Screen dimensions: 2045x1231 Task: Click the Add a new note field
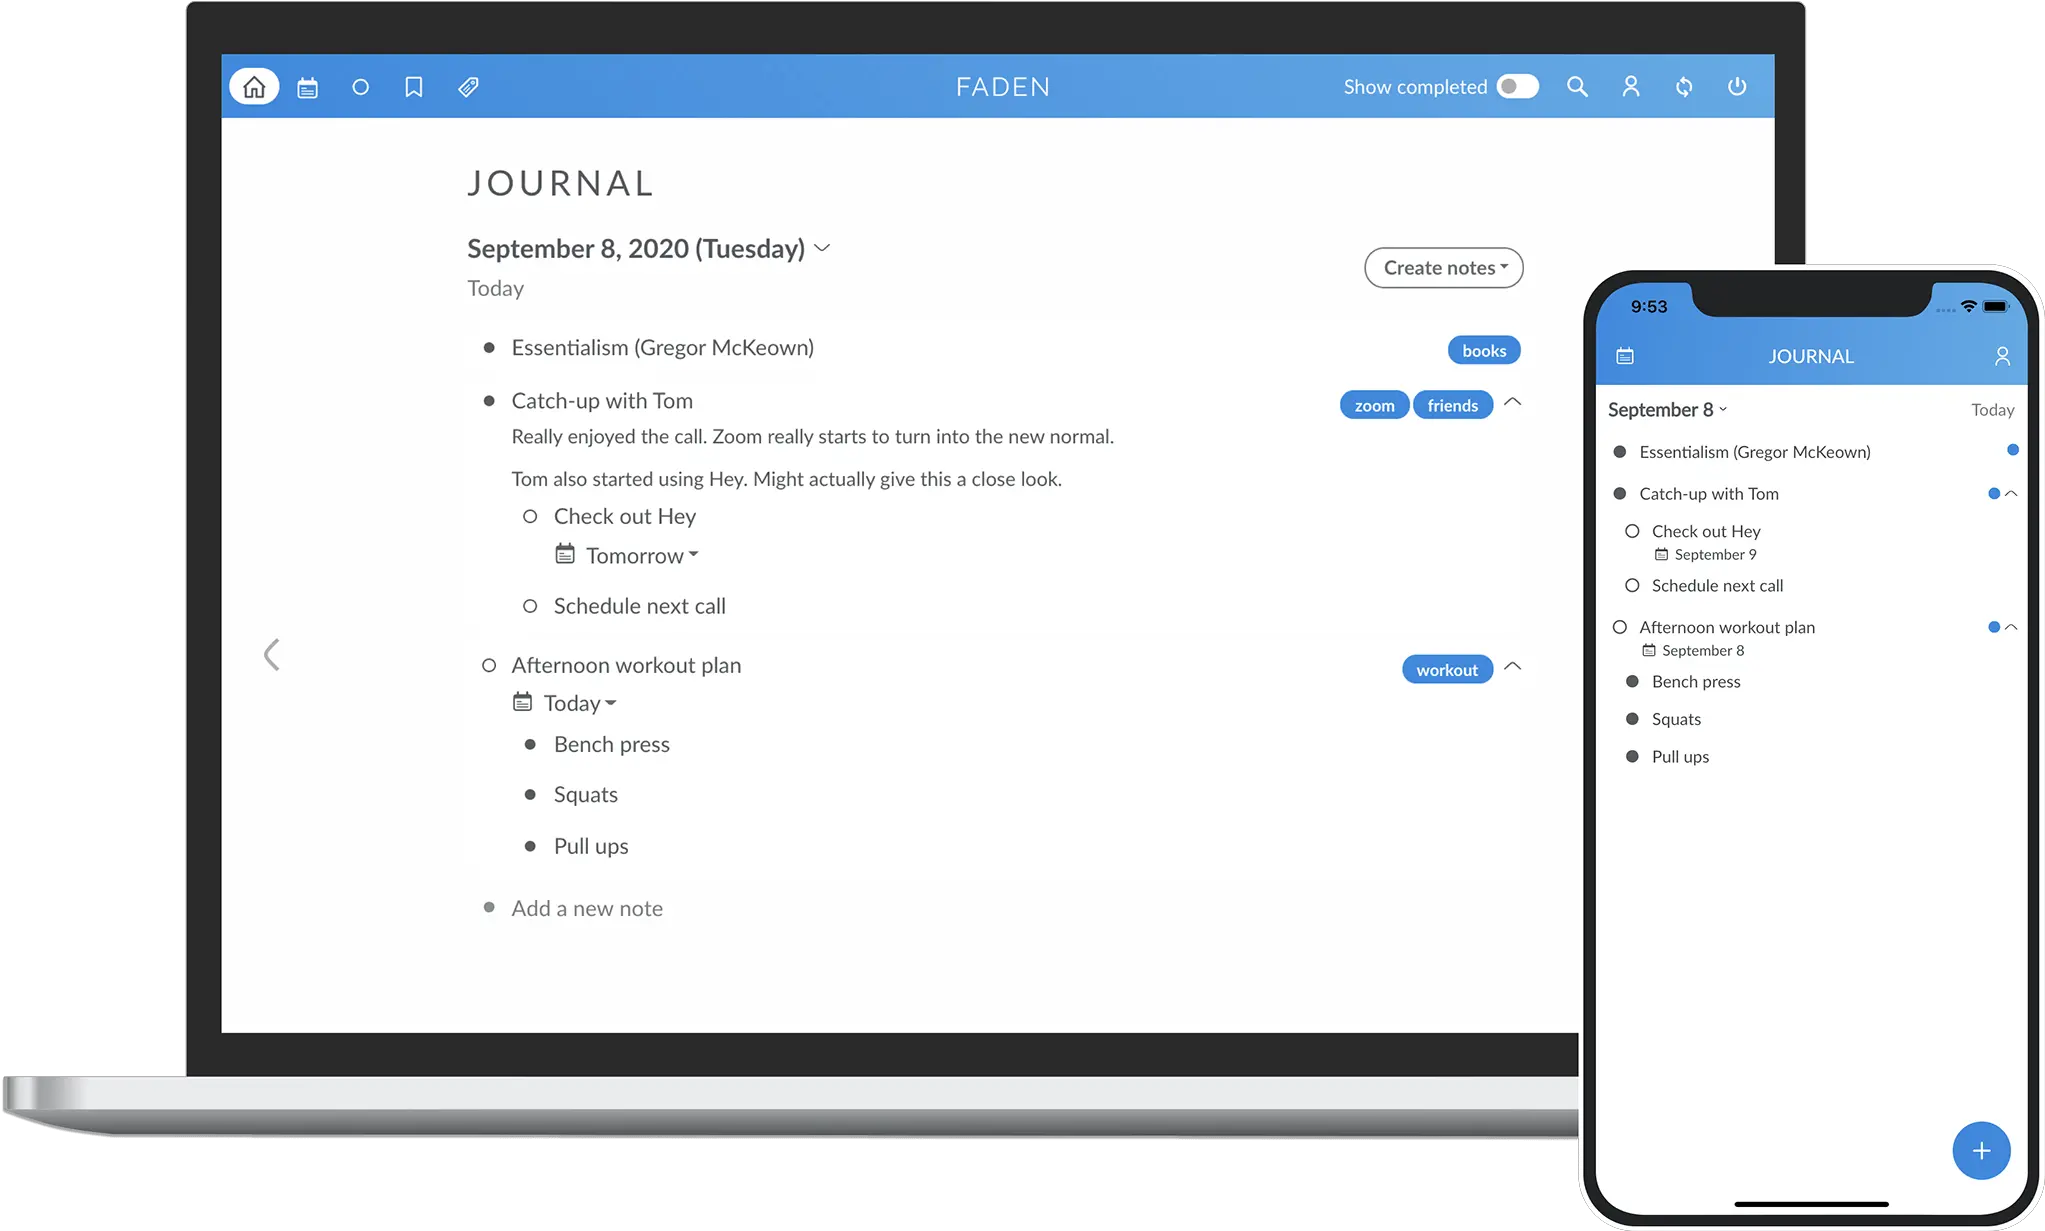(586, 905)
